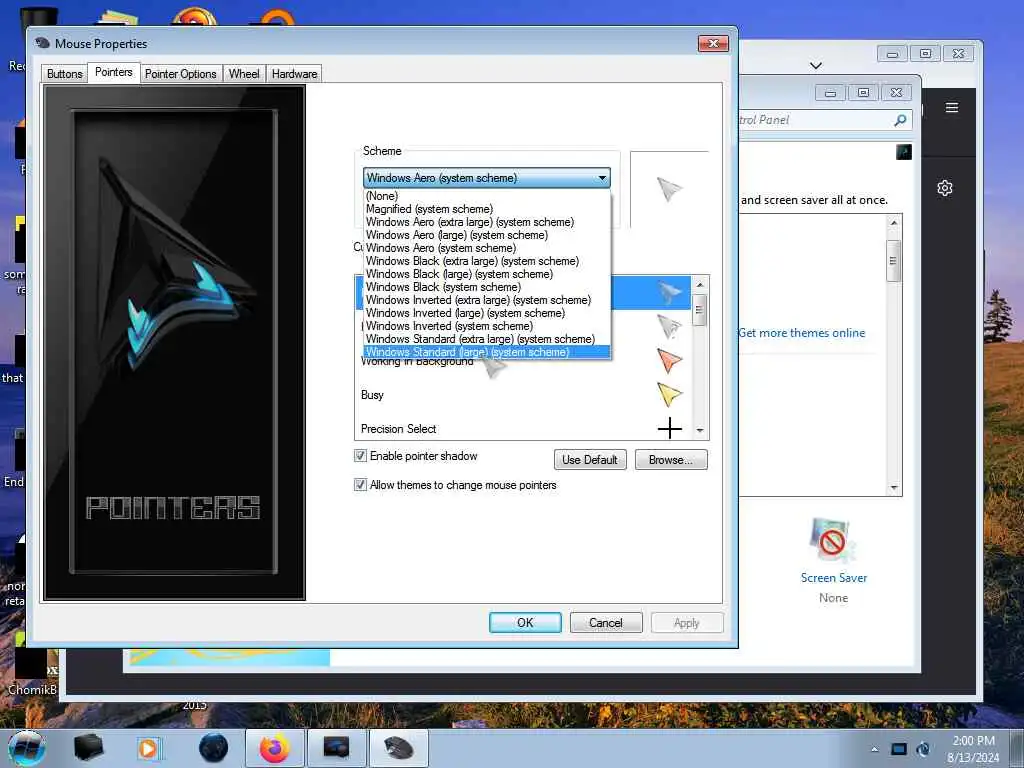
Task: Pick Windows Inverted (large) scheme
Action: [487, 313]
